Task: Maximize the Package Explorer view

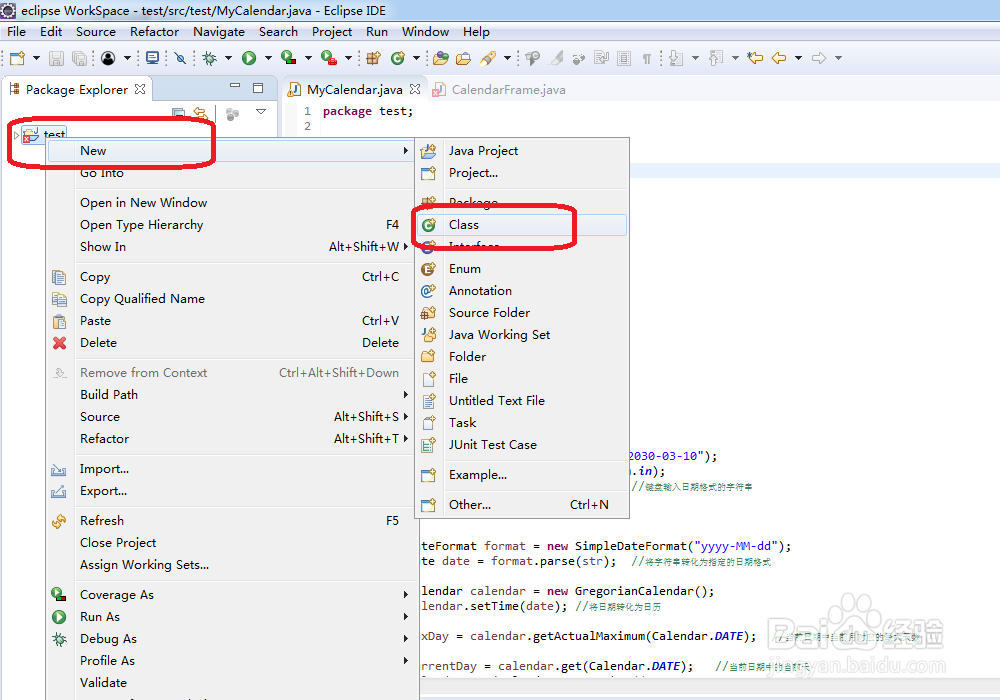Action: 258,88
